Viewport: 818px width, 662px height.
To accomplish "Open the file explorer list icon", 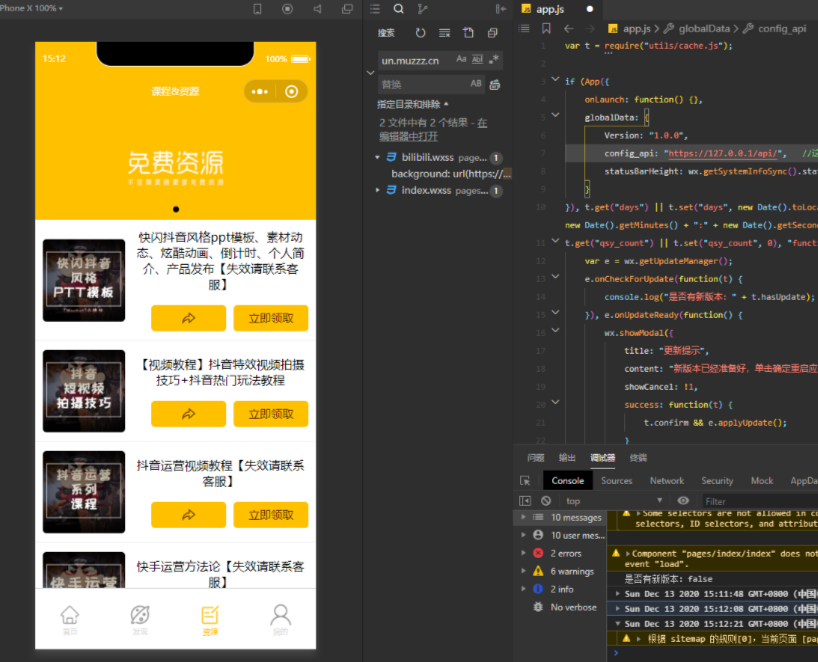I will pos(375,9).
